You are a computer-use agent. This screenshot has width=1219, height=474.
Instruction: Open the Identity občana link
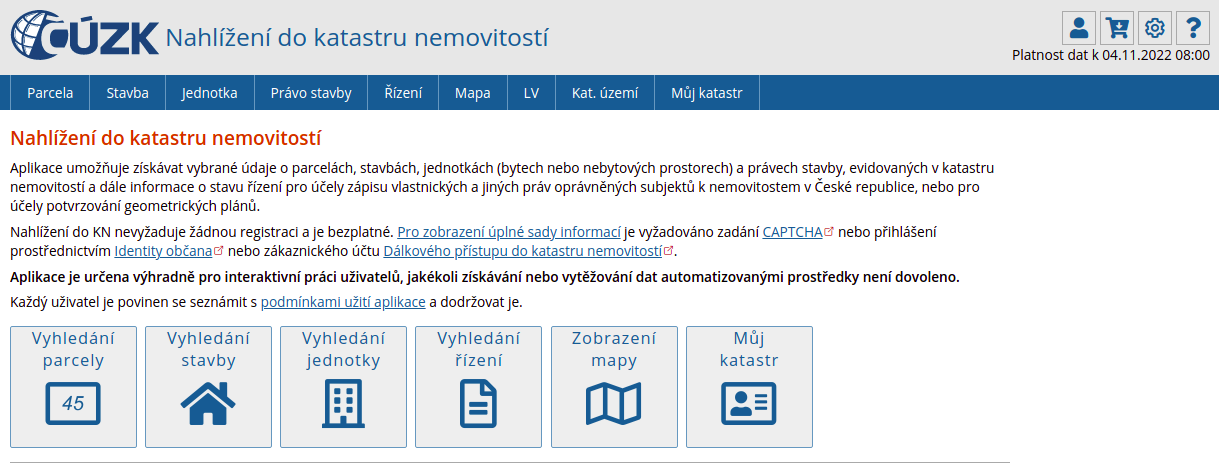click(163, 251)
